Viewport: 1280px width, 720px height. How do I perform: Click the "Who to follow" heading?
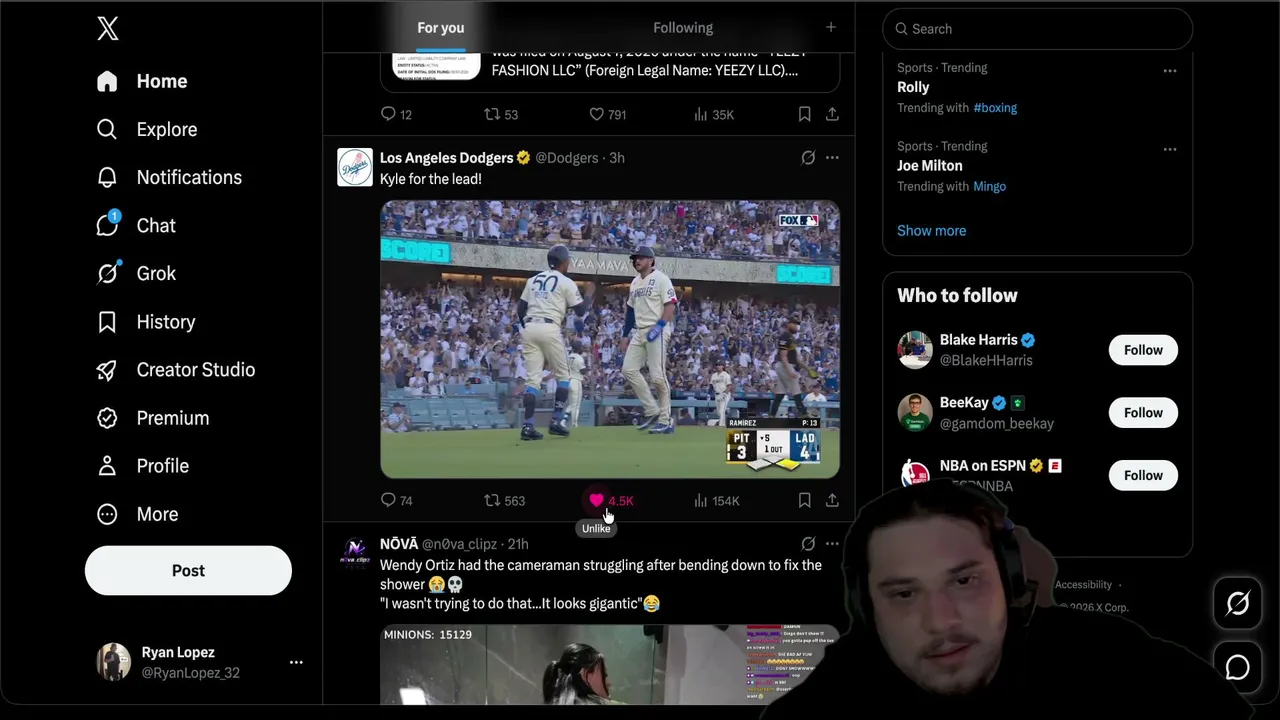coord(957,295)
